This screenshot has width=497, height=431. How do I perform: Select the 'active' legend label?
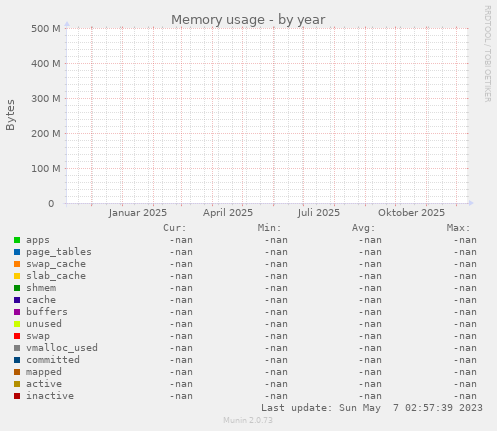point(44,384)
